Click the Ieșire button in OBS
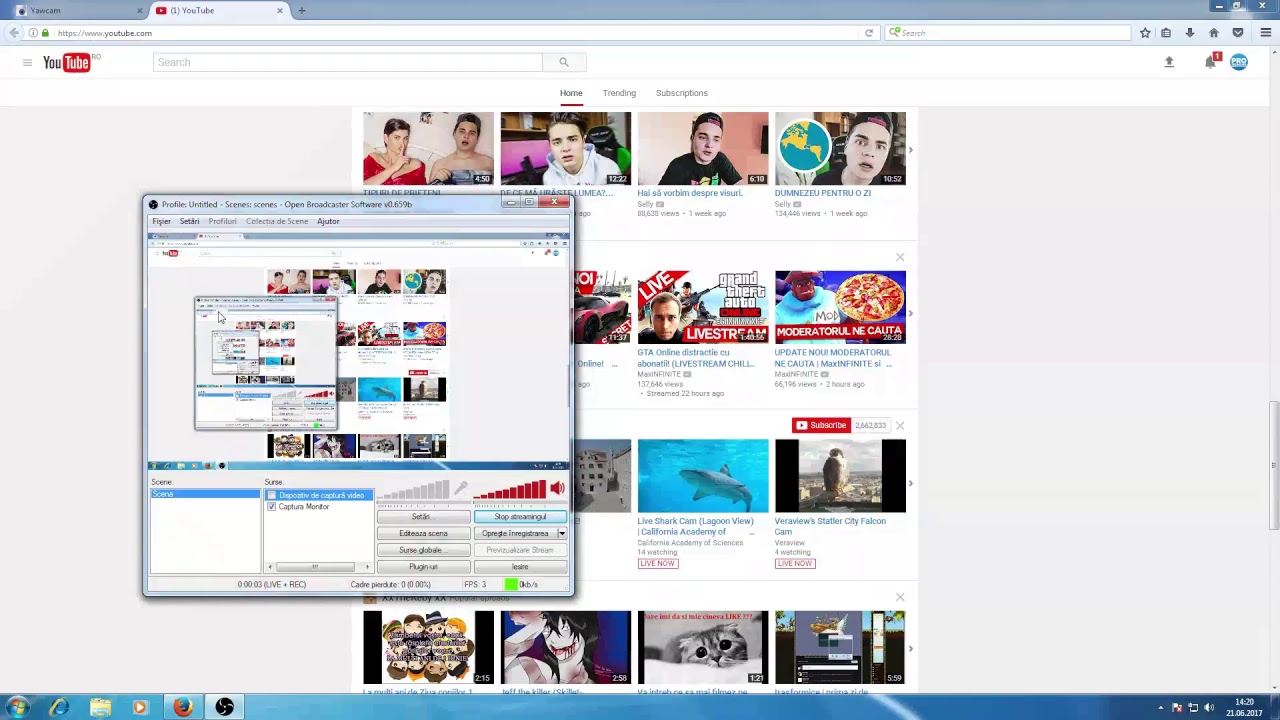This screenshot has height=720, width=1280. [x=520, y=567]
